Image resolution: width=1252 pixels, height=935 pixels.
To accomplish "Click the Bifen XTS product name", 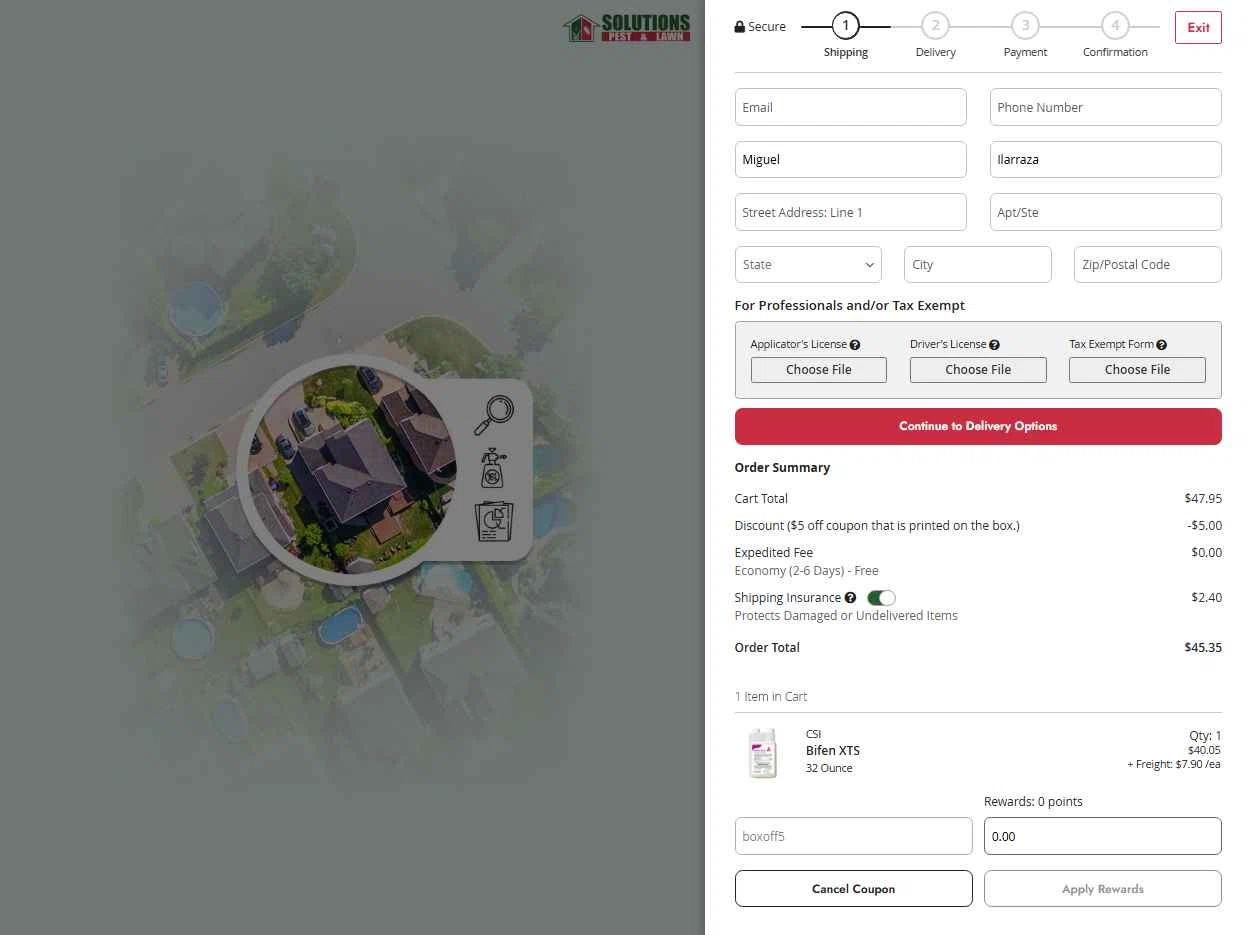I will pyautogui.click(x=833, y=751).
